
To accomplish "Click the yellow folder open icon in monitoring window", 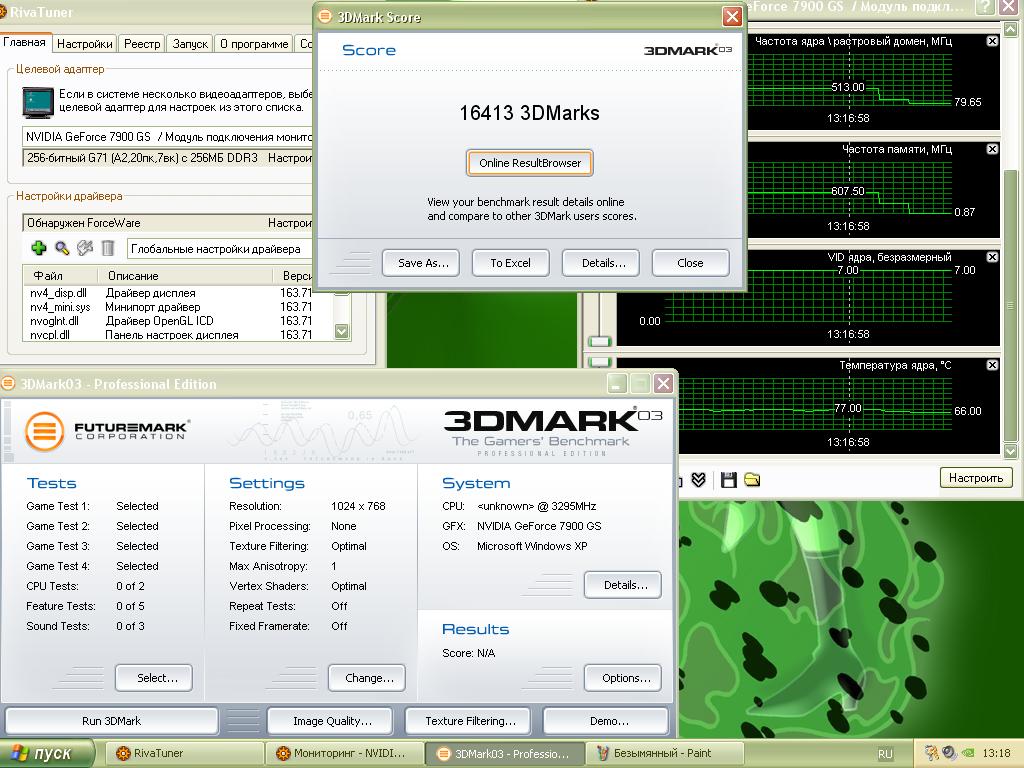I will [x=752, y=480].
